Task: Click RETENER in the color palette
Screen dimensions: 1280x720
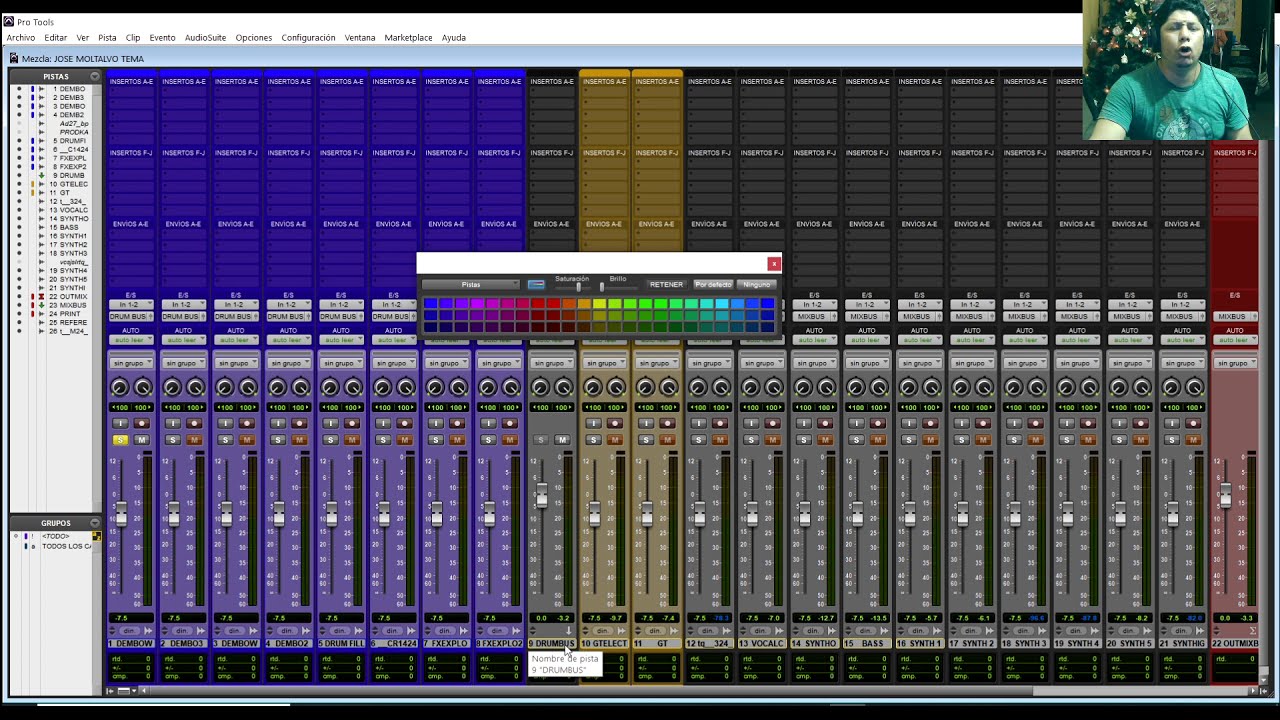Action: pyautogui.click(x=666, y=285)
